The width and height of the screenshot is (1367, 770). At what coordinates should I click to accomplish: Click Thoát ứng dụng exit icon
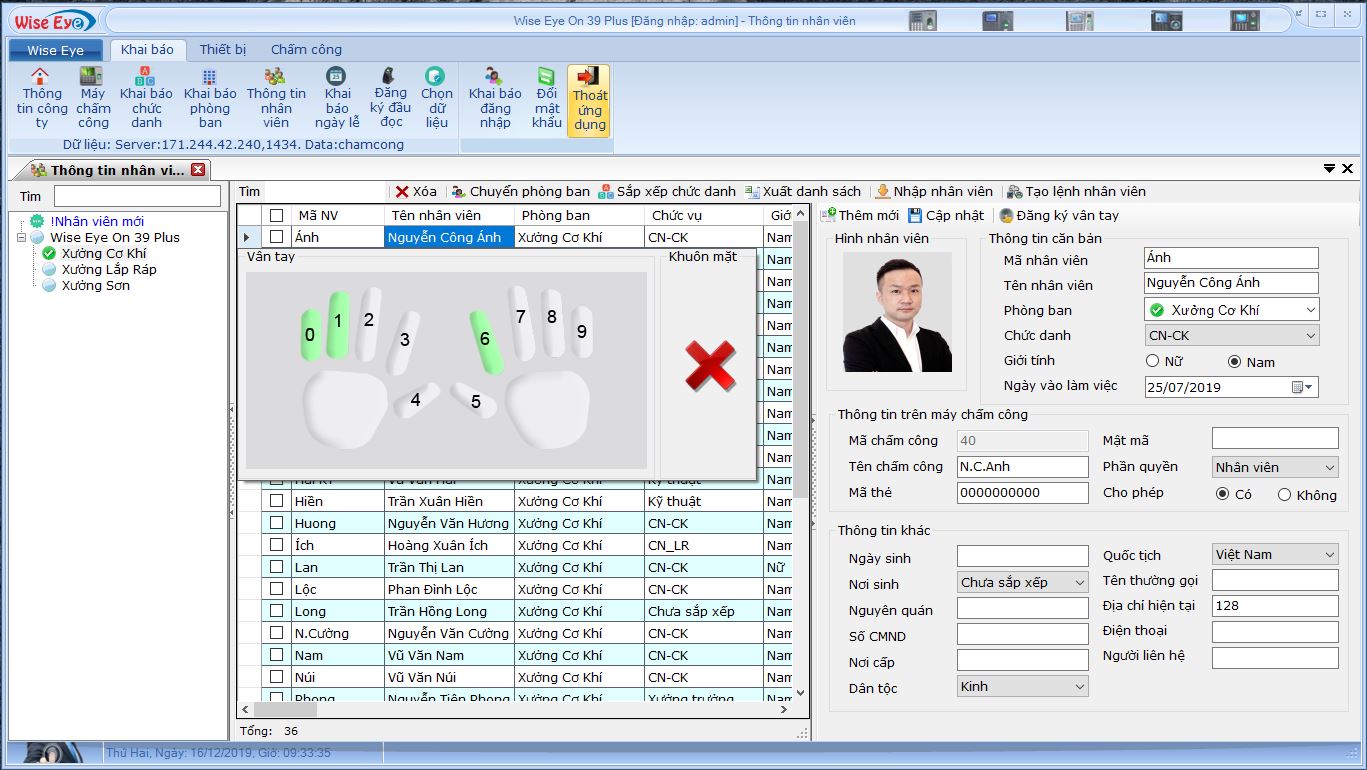pyautogui.click(x=589, y=78)
